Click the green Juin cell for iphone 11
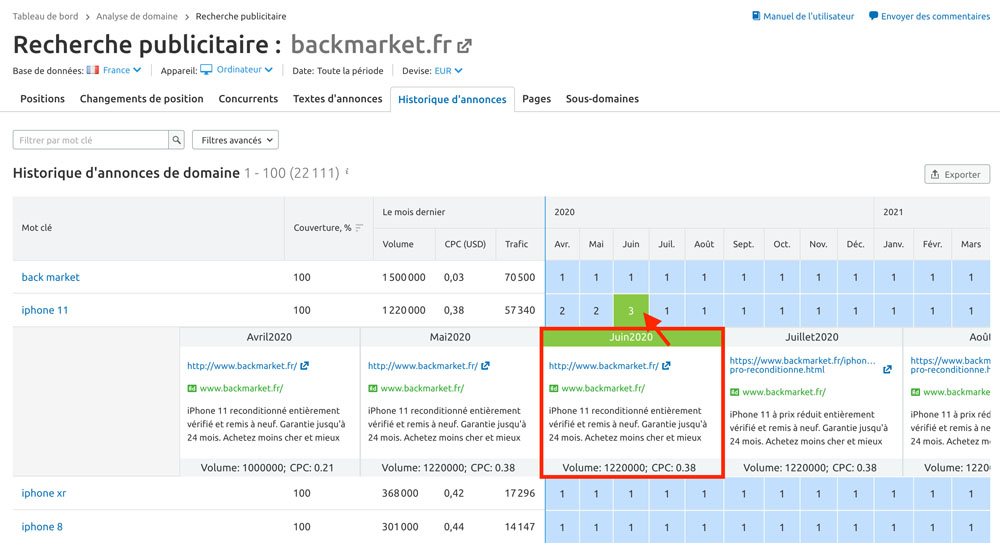Viewport: 1000px width, 543px height. (631, 311)
